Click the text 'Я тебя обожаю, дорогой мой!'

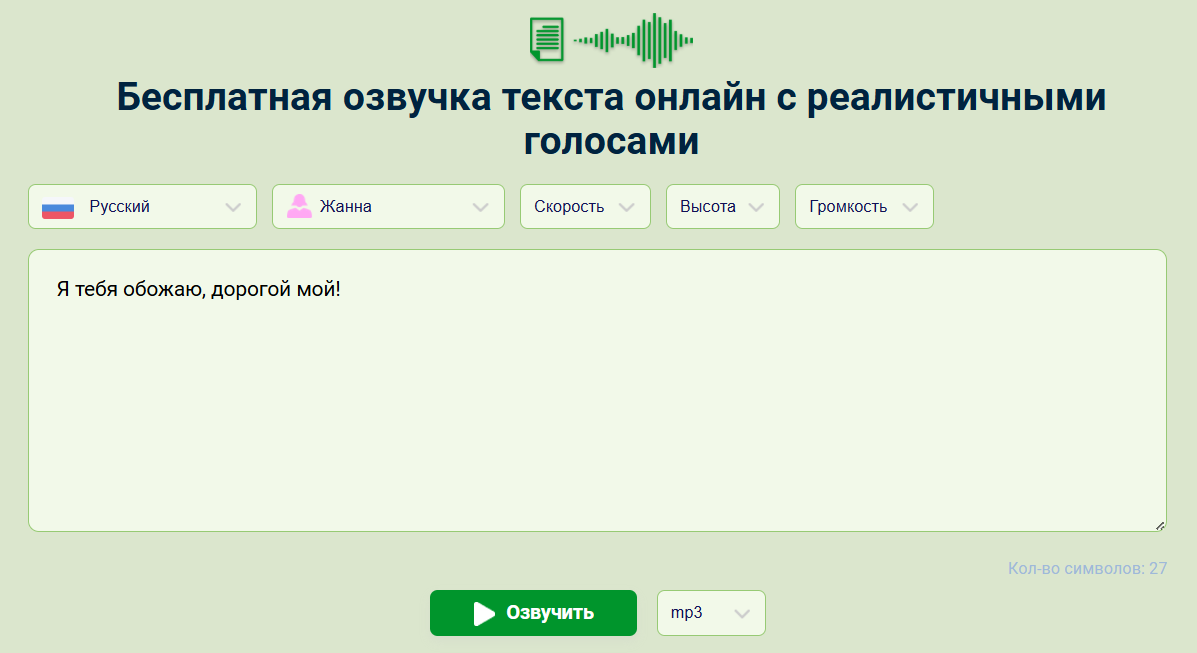pyautogui.click(x=199, y=290)
